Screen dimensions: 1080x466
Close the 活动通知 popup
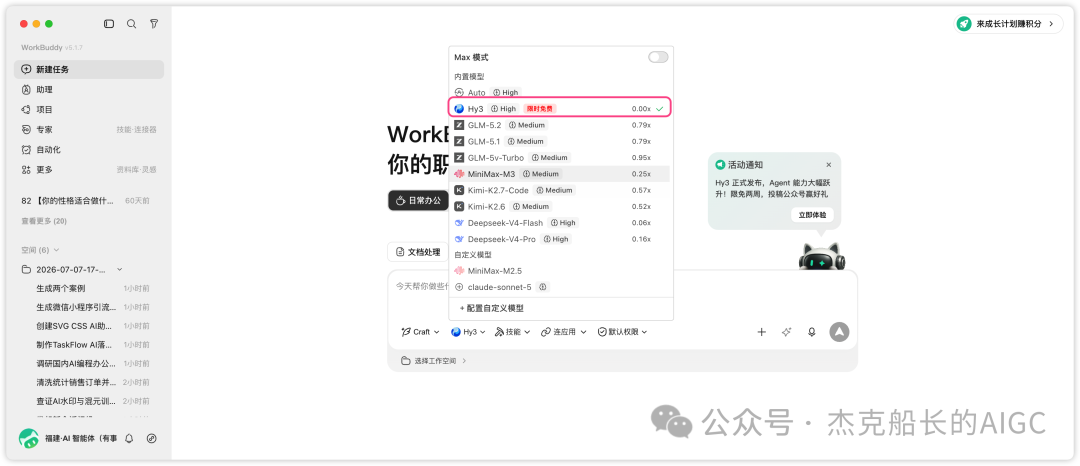(829, 165)
